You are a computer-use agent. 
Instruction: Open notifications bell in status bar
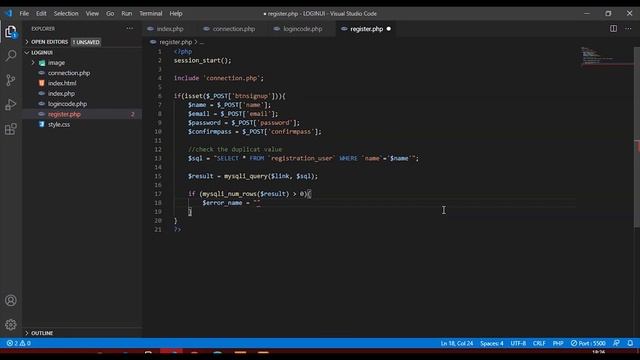(630, 343)
